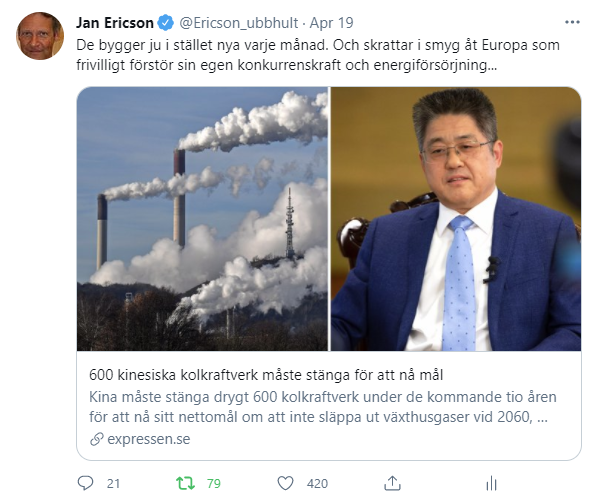
Task: Like the tweet with heart icon
Action: pos(285,483)
